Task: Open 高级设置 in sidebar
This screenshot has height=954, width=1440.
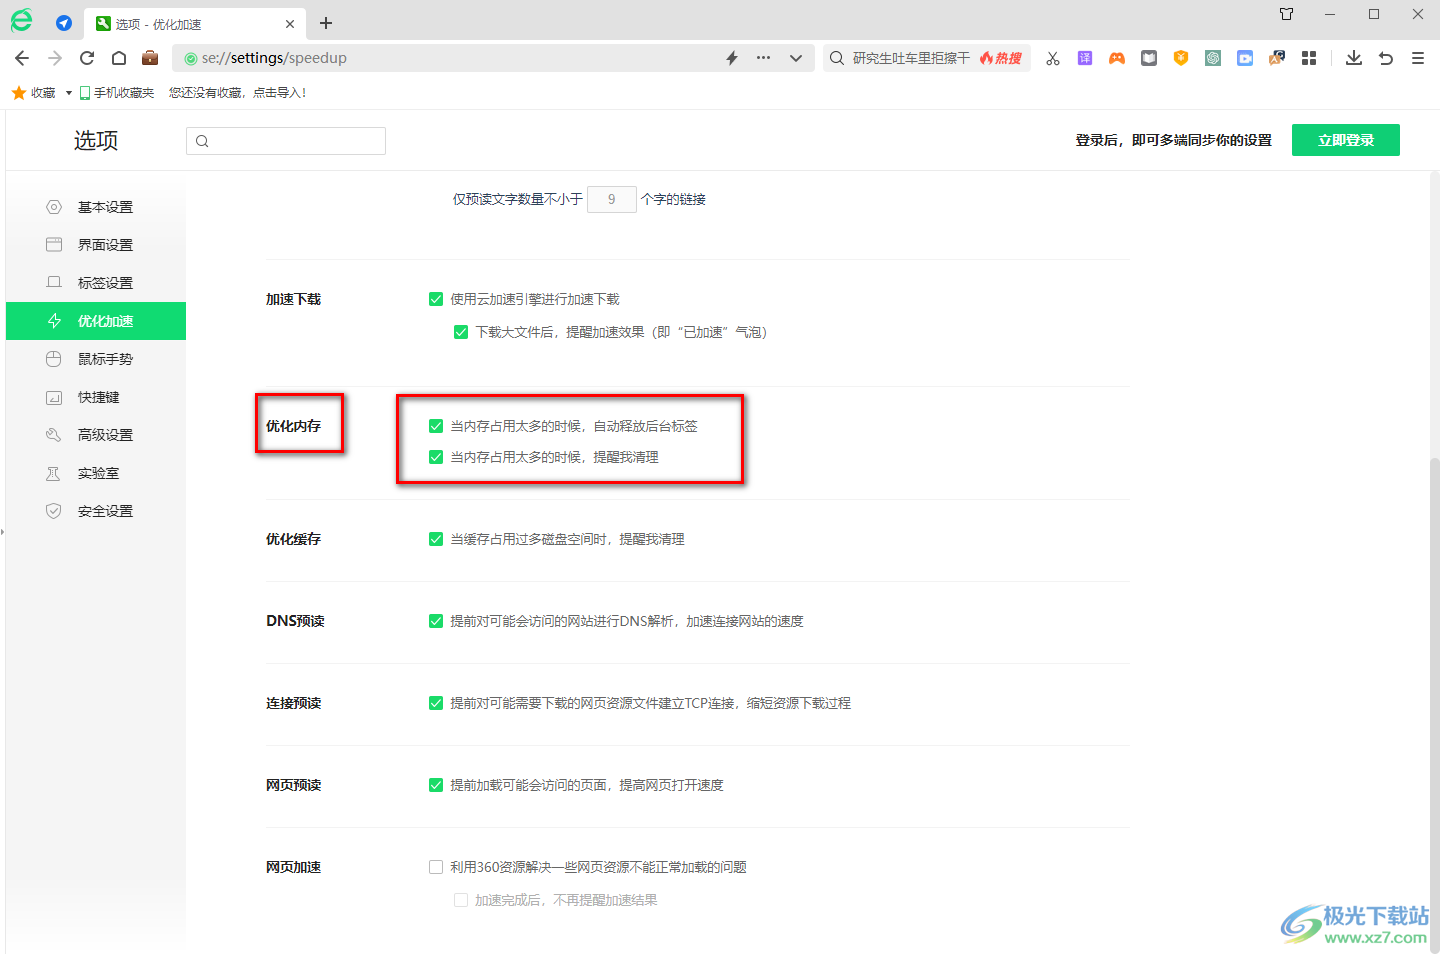Action: point(96,435)
